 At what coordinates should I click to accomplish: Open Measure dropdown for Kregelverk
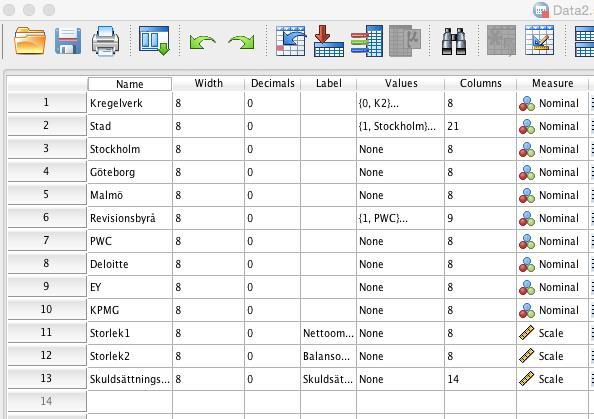[552, 103]
